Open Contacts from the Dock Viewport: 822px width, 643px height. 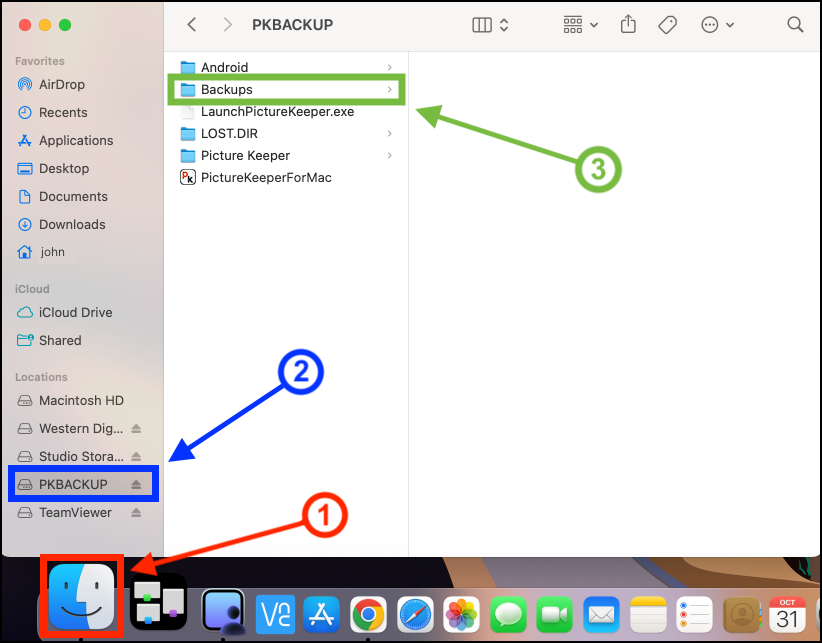point(741,614)
